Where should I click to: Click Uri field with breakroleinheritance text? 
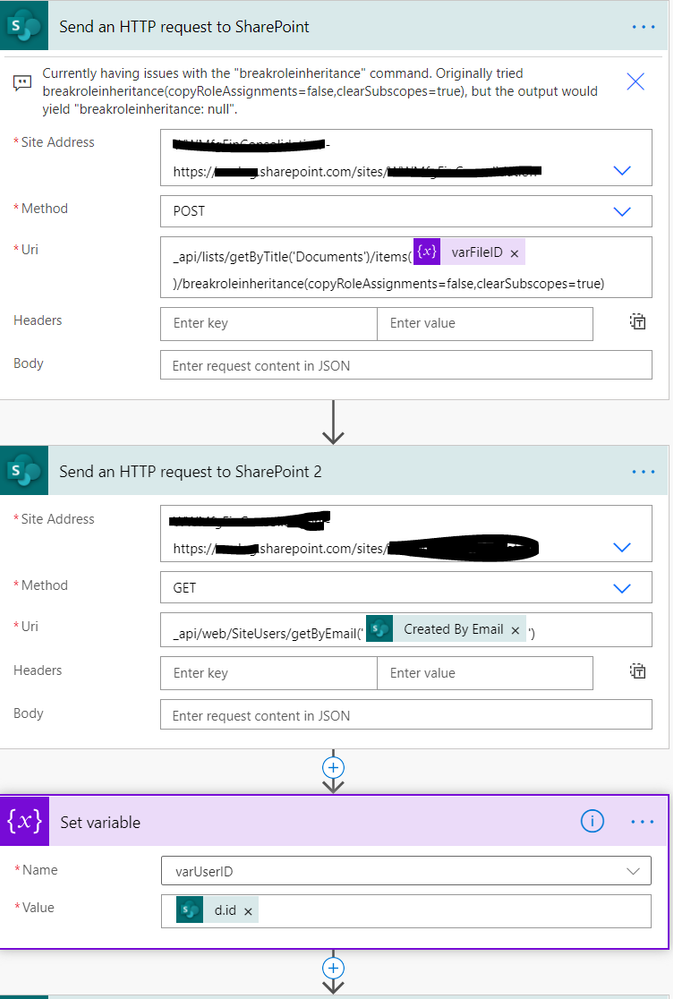click(406, 268)
